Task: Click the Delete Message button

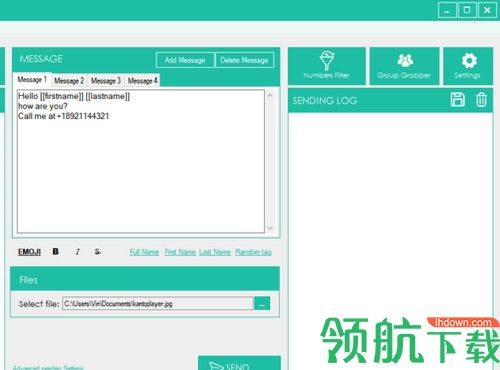Action: (x=245, y=60)
